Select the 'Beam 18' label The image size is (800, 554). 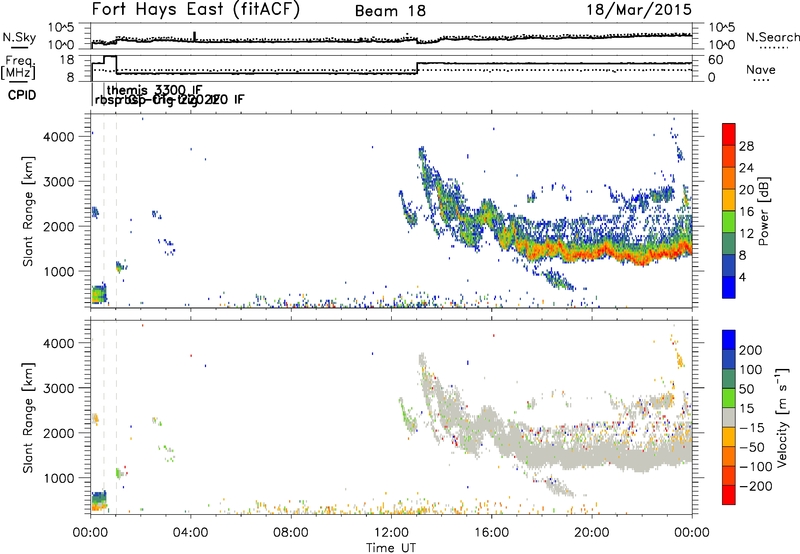pos(390,11)
